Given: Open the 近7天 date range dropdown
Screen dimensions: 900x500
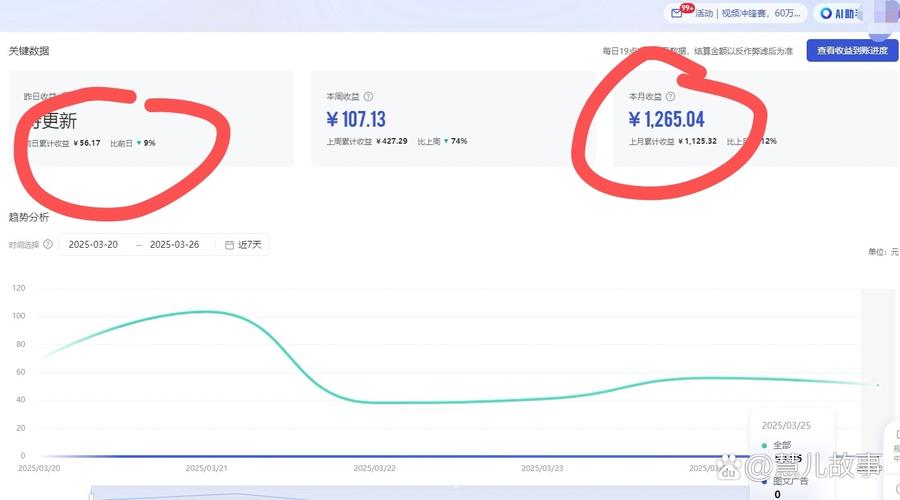Looking at the screenshot, I should [244, 244].
